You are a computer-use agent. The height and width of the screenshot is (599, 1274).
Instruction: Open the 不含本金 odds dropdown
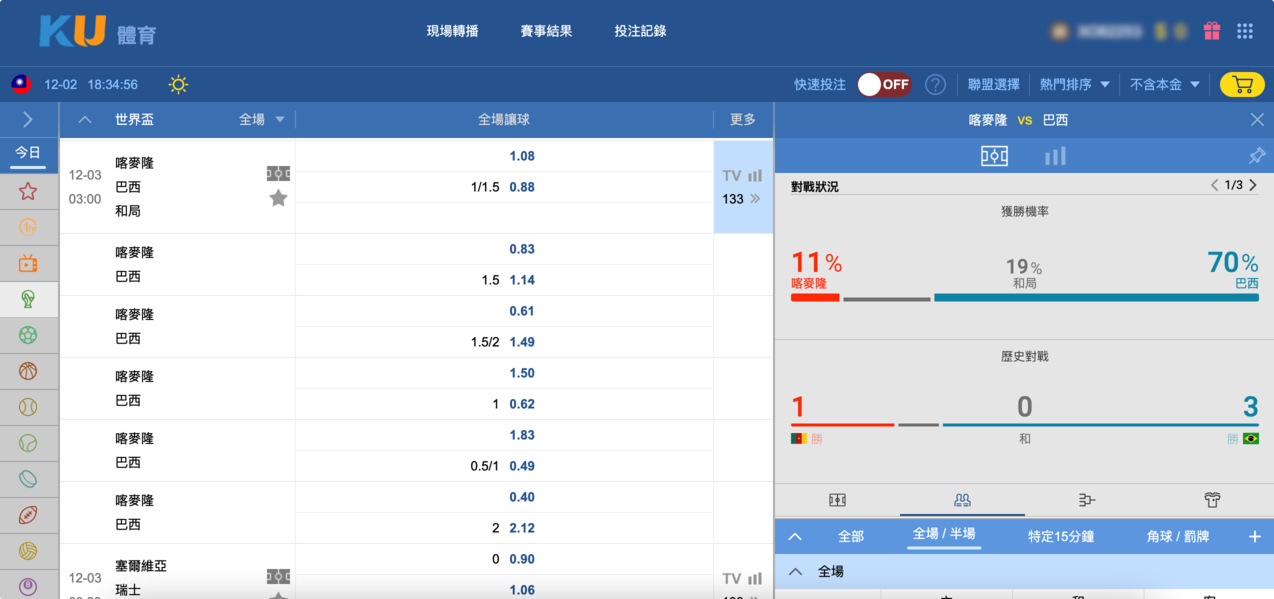pyautogui.click(x=1165, y=85)
